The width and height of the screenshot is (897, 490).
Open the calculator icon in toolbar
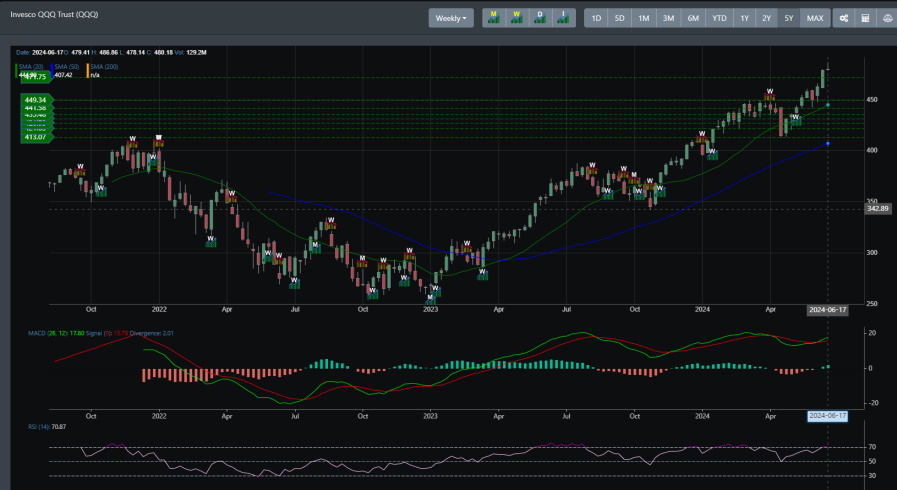(866, 18)
